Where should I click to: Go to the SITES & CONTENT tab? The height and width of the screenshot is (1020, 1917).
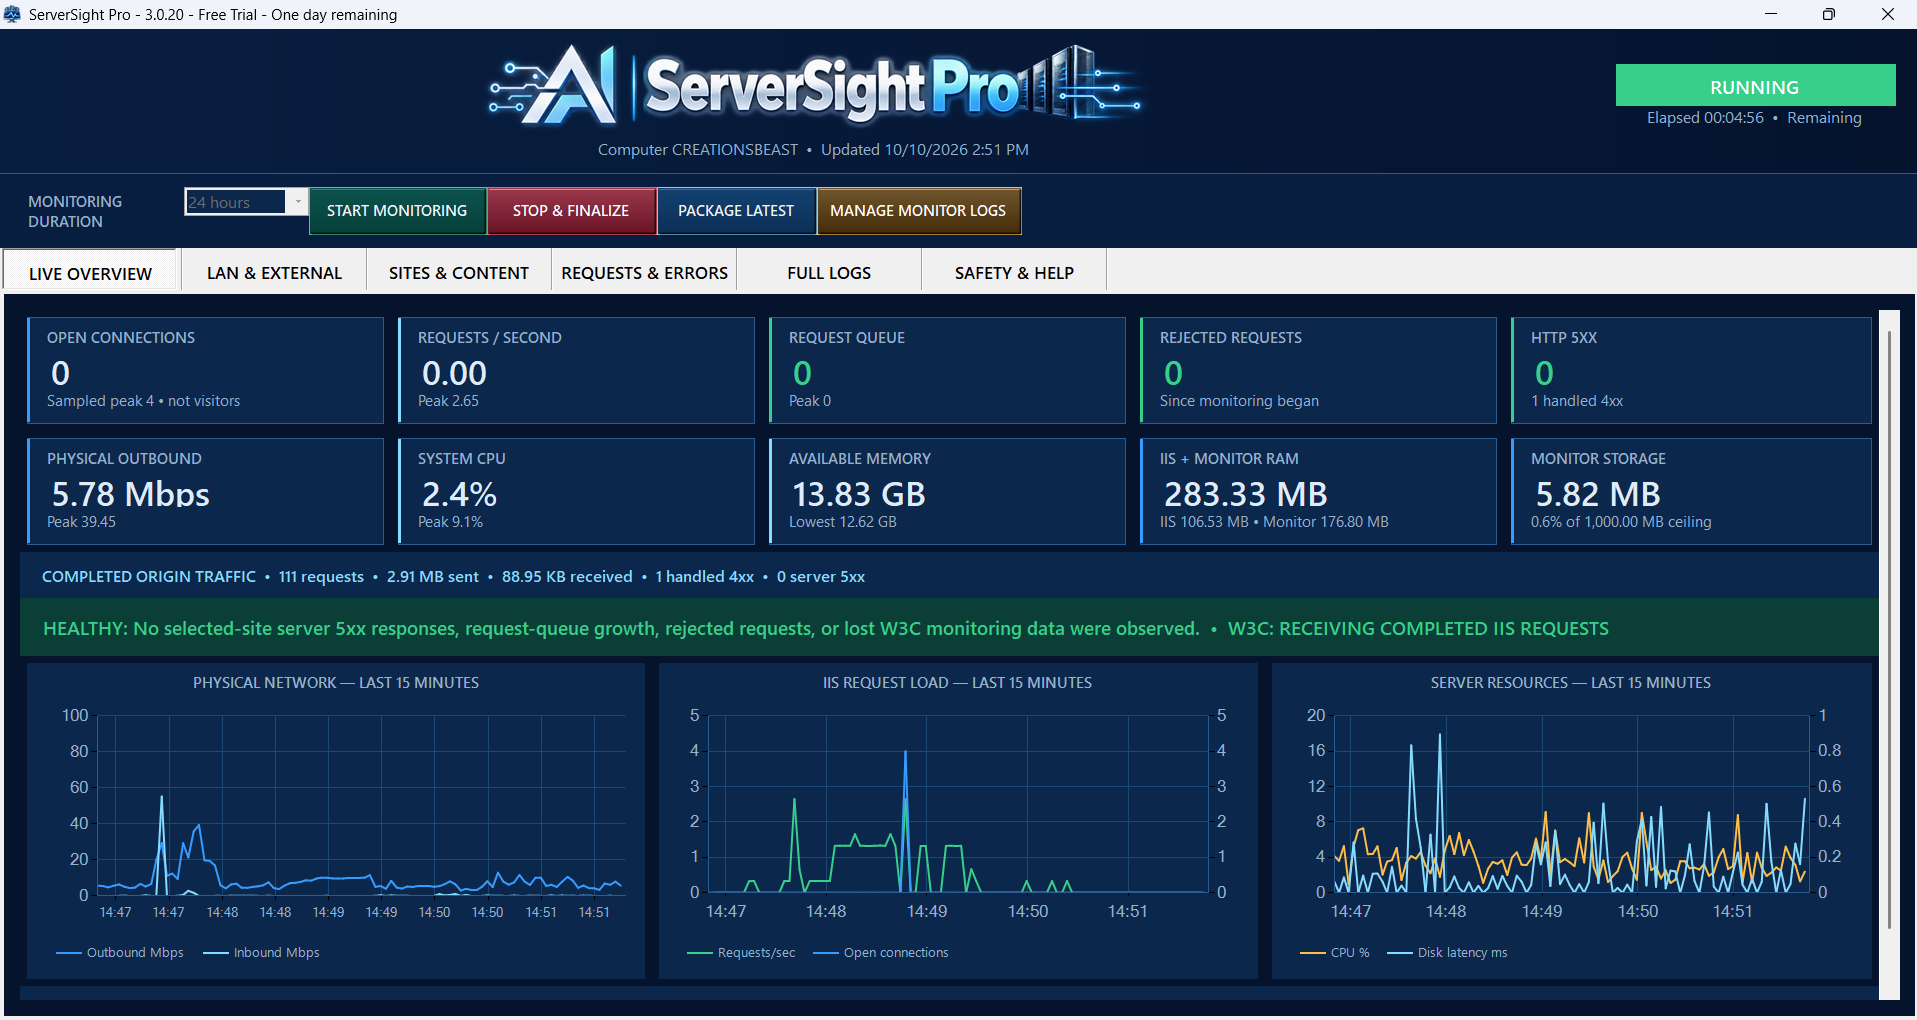pos(459,273)
